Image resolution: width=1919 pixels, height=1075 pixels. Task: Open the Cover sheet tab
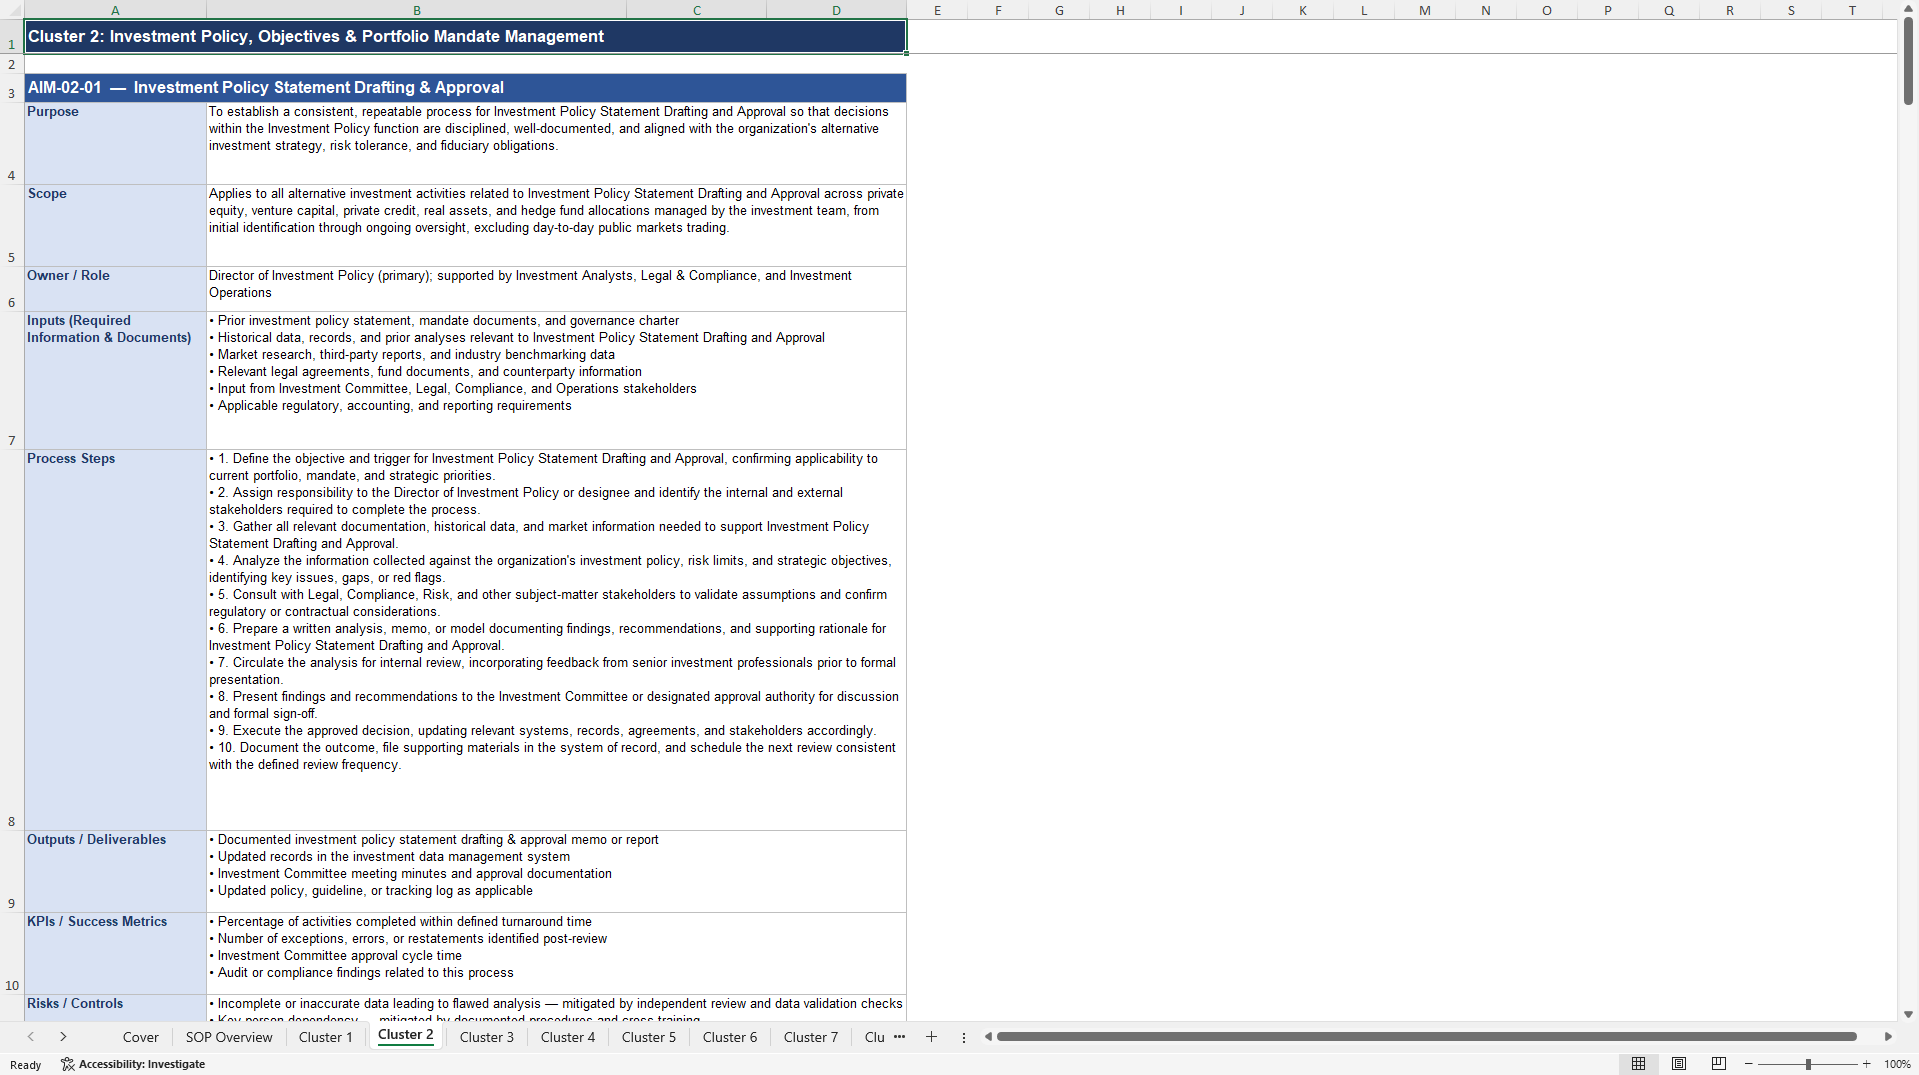141,1037
